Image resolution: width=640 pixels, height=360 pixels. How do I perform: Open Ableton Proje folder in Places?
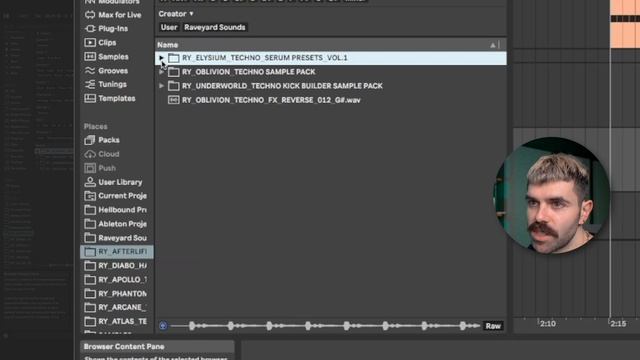(x=116, y=224)
